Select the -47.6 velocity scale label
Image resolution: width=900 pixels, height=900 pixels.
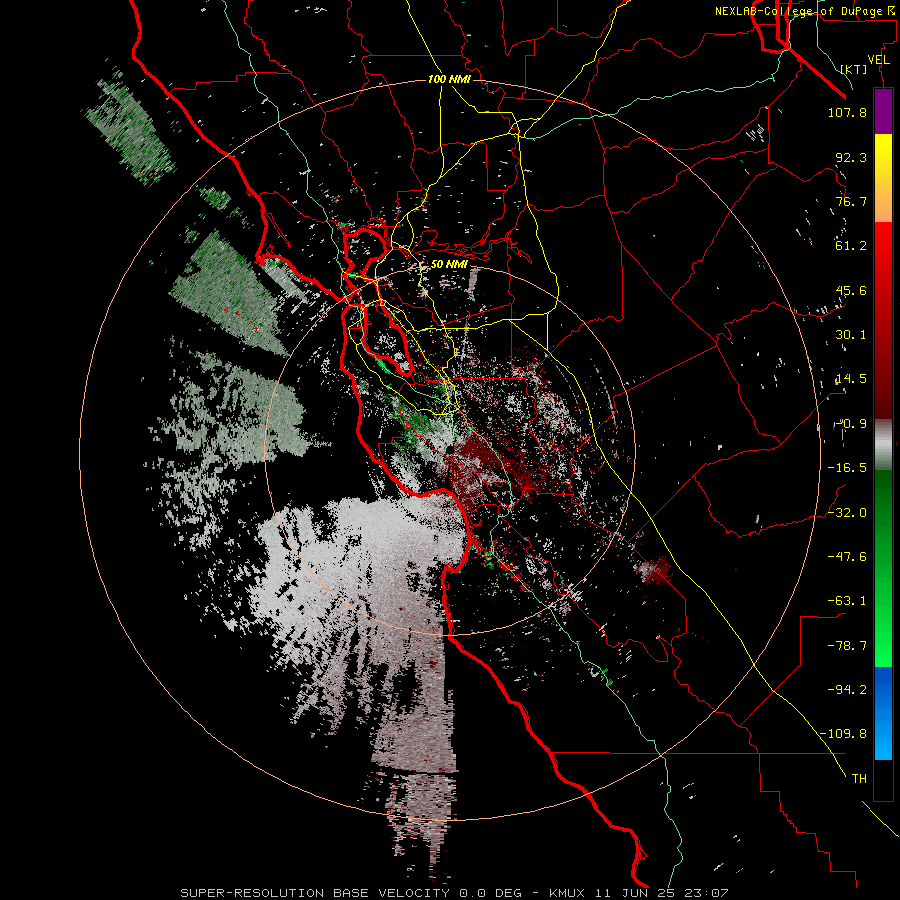(847, 557)
